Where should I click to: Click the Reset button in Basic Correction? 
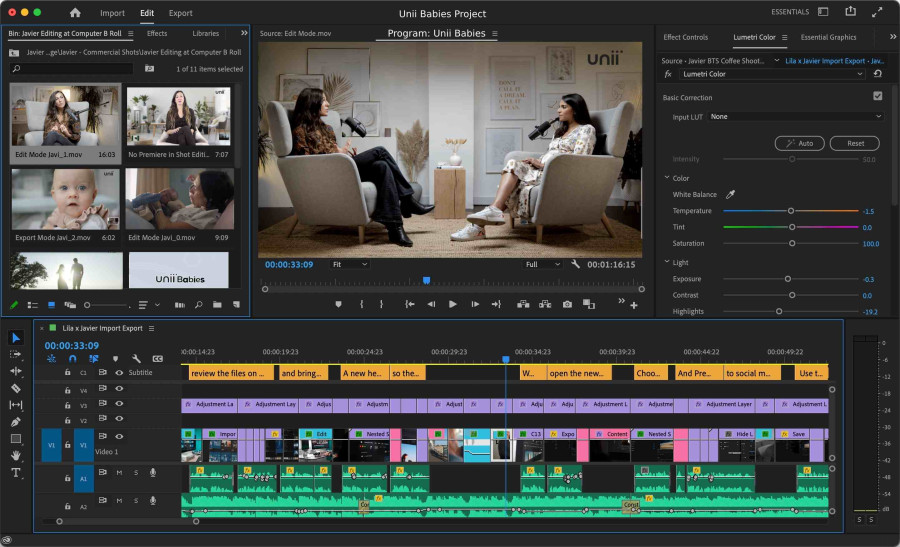tap(855, 143)
